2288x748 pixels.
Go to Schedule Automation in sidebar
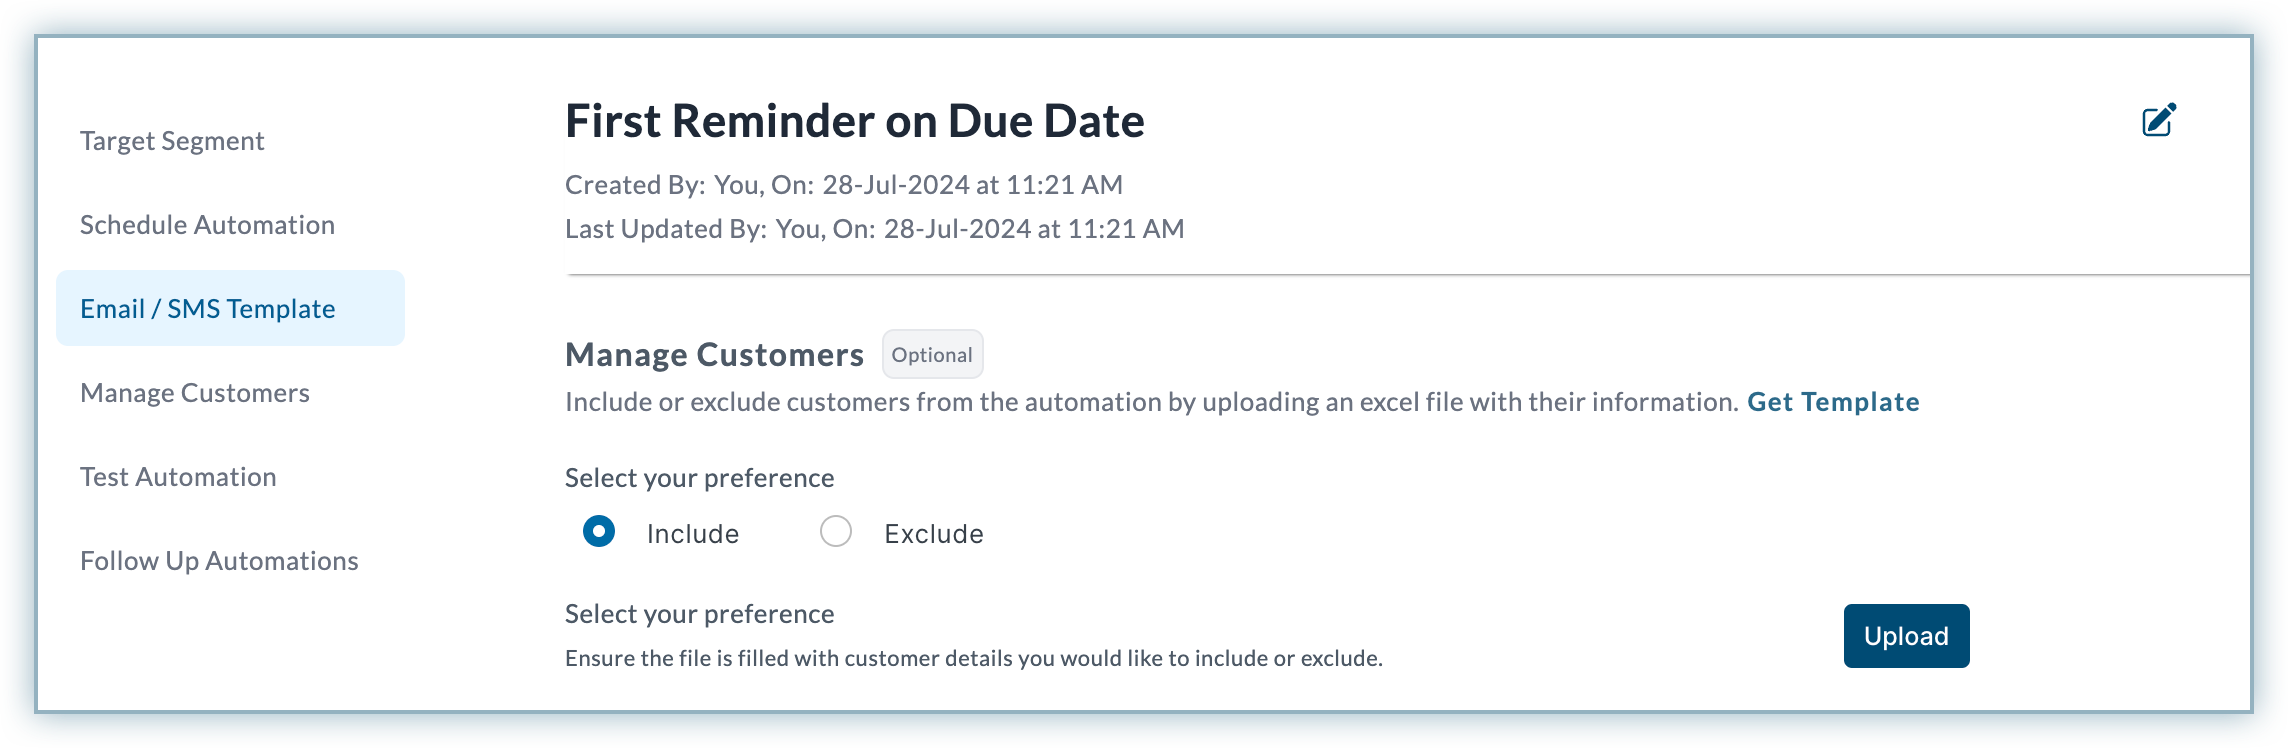pos(207,225)
